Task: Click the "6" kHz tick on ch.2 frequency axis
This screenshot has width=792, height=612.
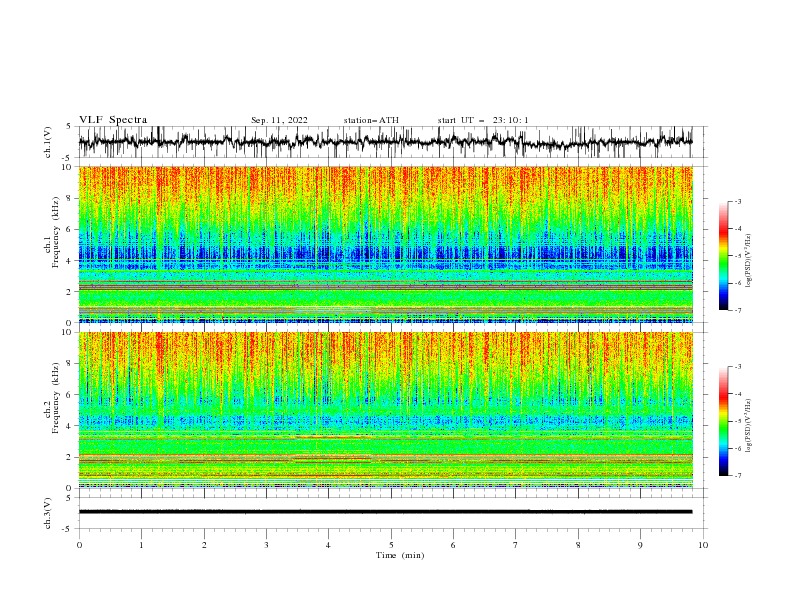Action: (x=70, y=395)
